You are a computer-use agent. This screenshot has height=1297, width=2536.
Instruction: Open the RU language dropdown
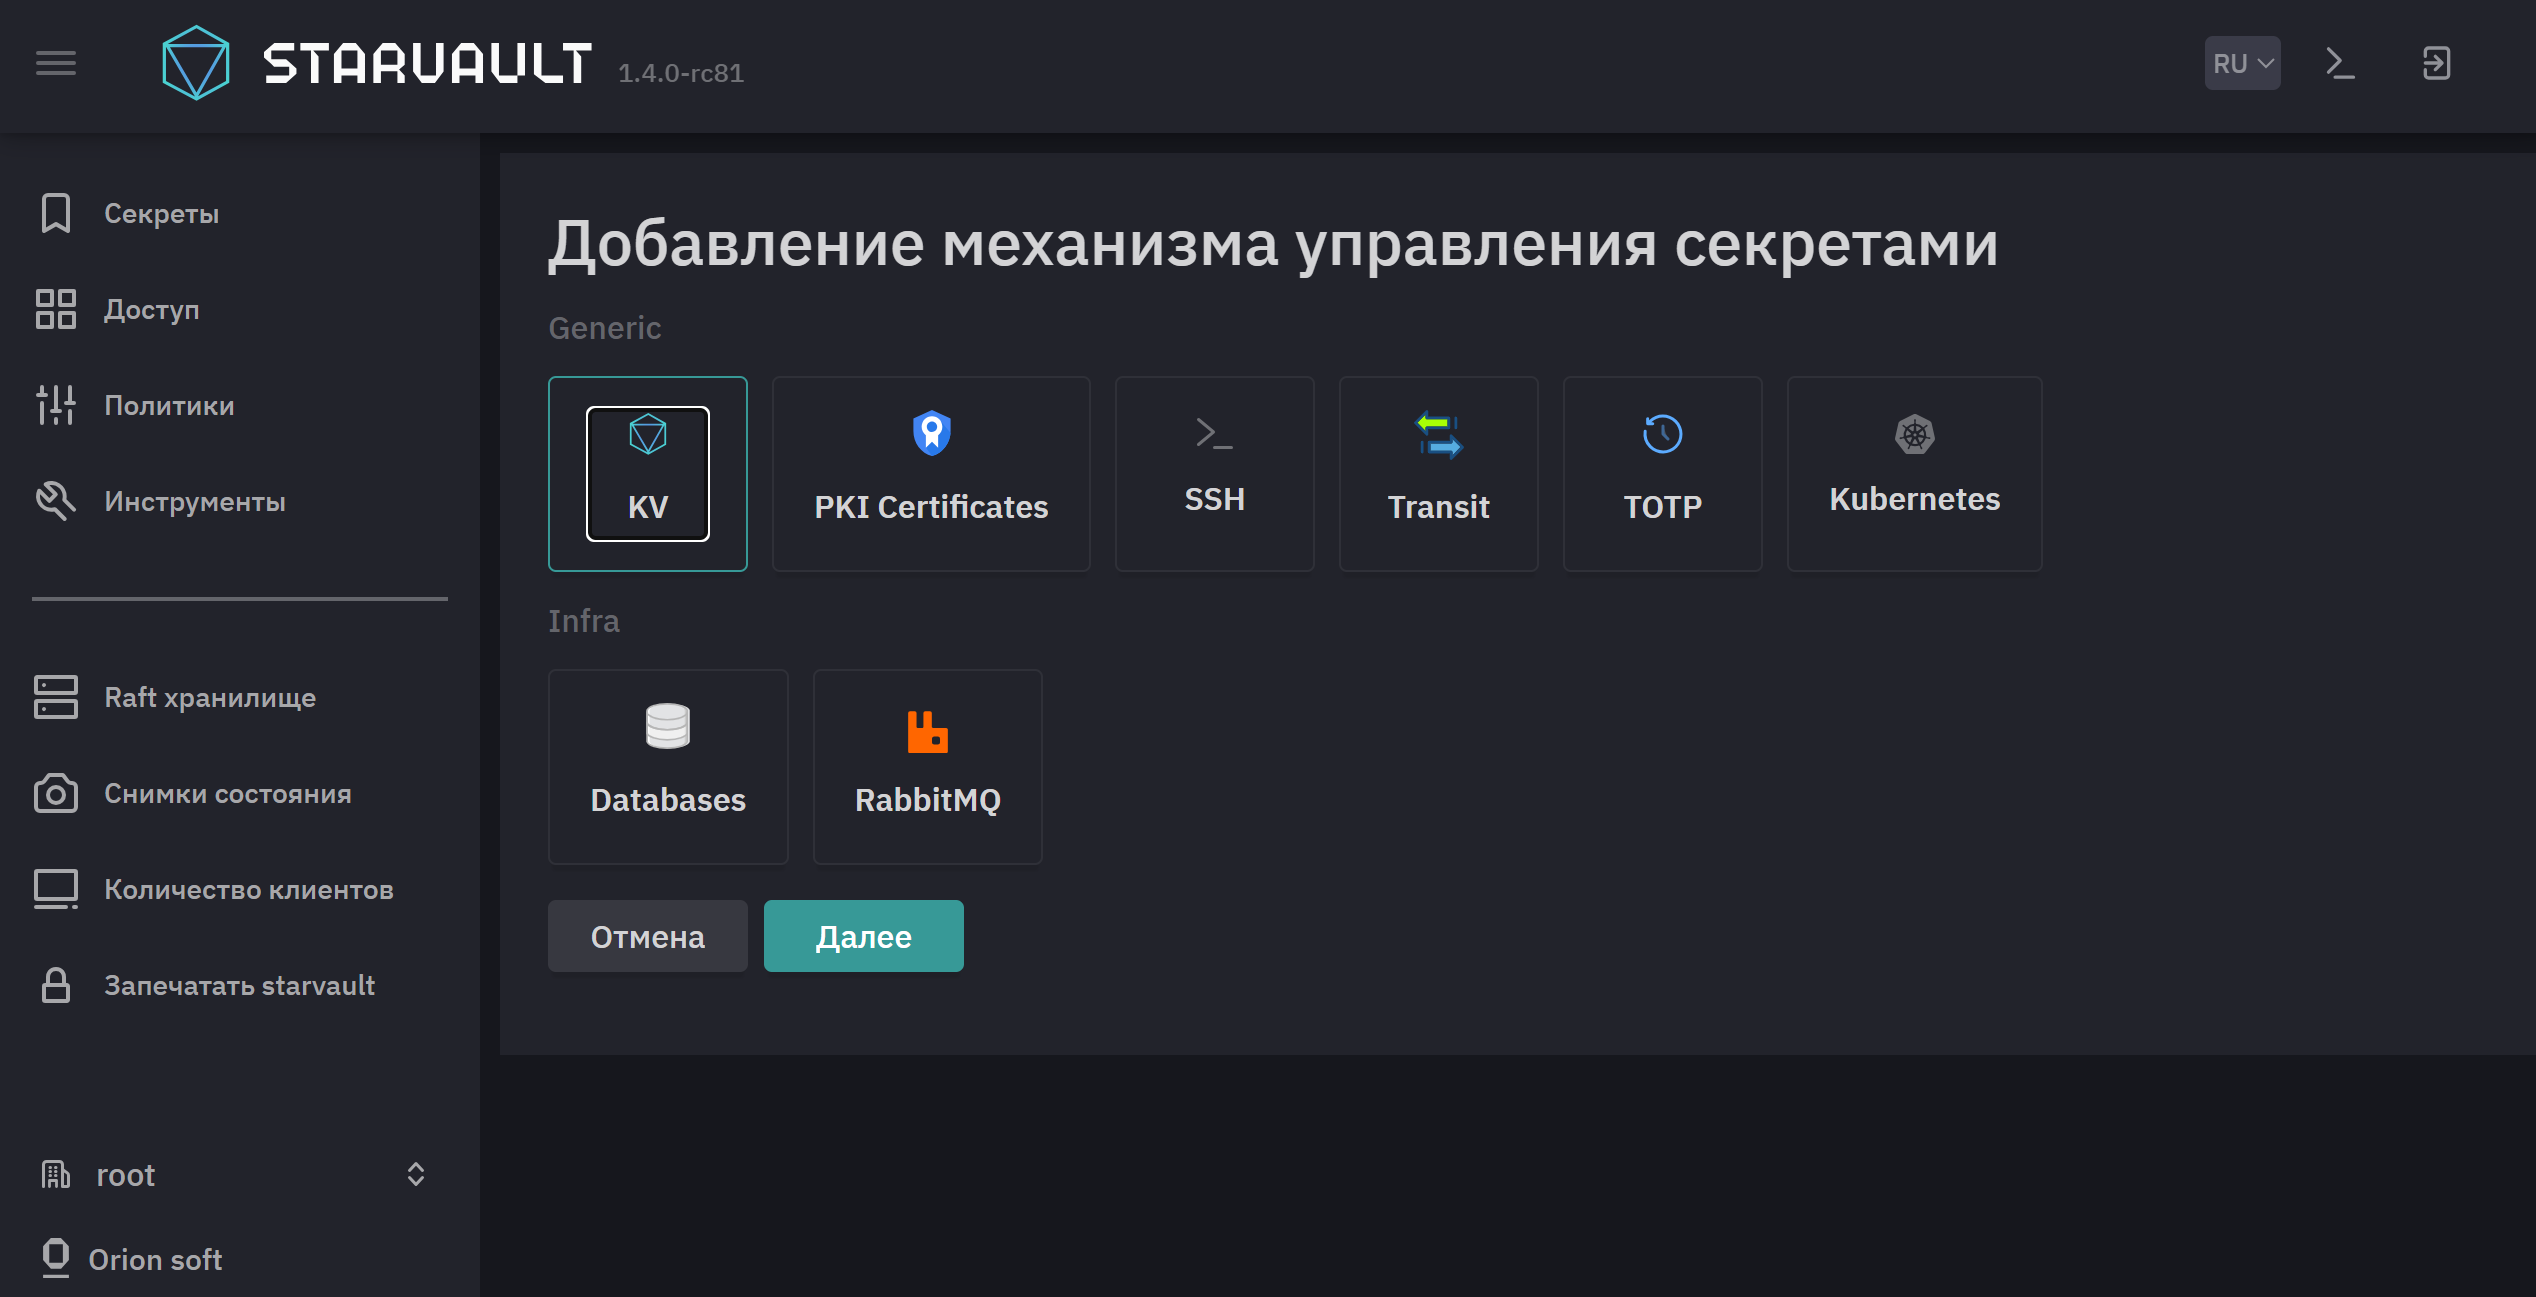tap(2242, 63)
